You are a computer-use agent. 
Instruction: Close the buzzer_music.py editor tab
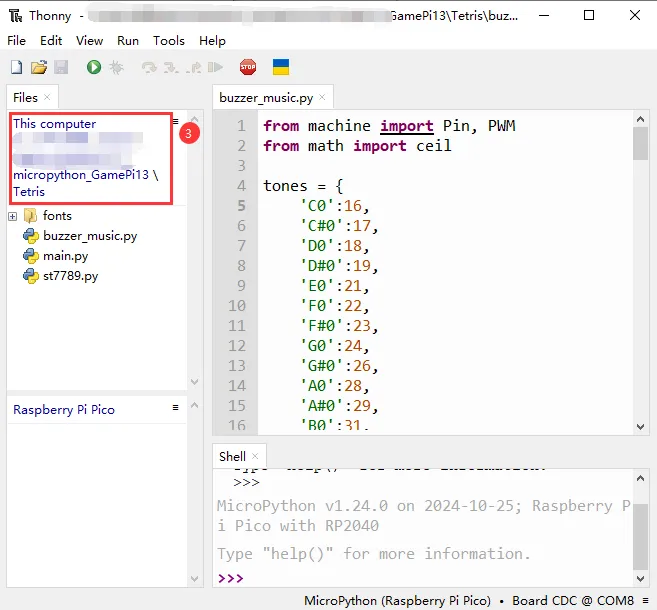click(322, 97)
